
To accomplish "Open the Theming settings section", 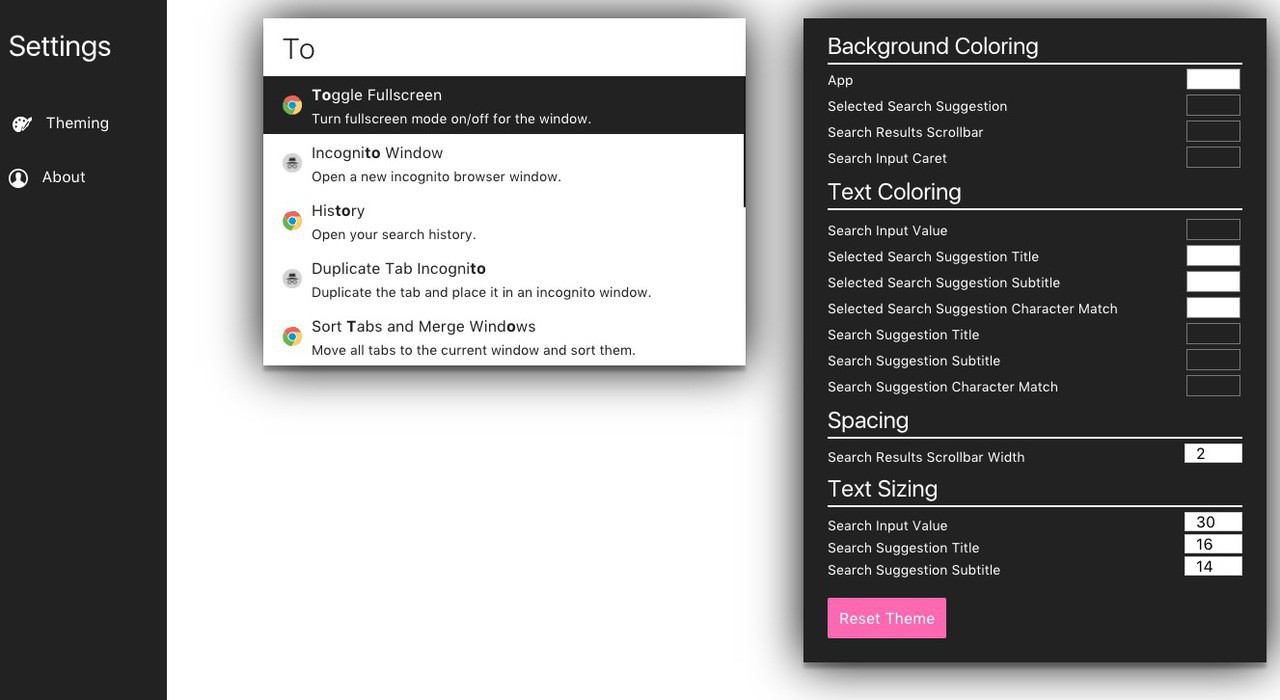I will pyautogui.click(x=77, y=123).
